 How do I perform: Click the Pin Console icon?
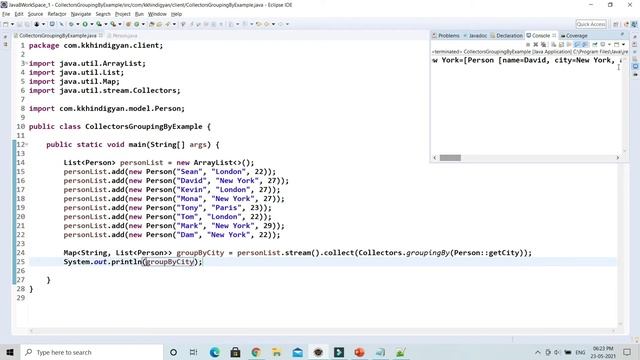[595, 44]
